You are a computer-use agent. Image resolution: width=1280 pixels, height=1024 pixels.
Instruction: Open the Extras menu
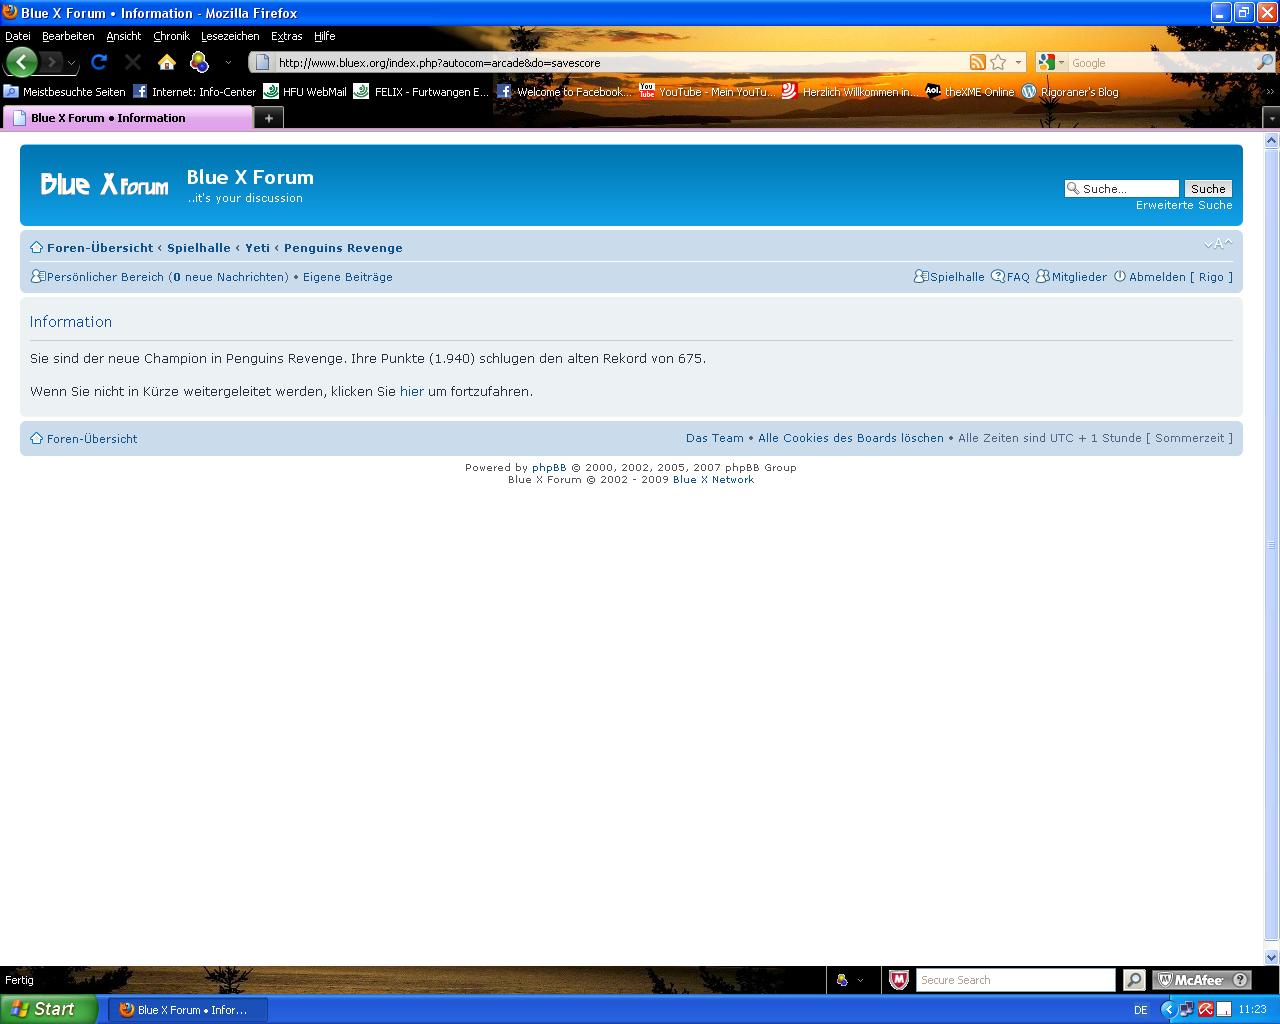286,36
